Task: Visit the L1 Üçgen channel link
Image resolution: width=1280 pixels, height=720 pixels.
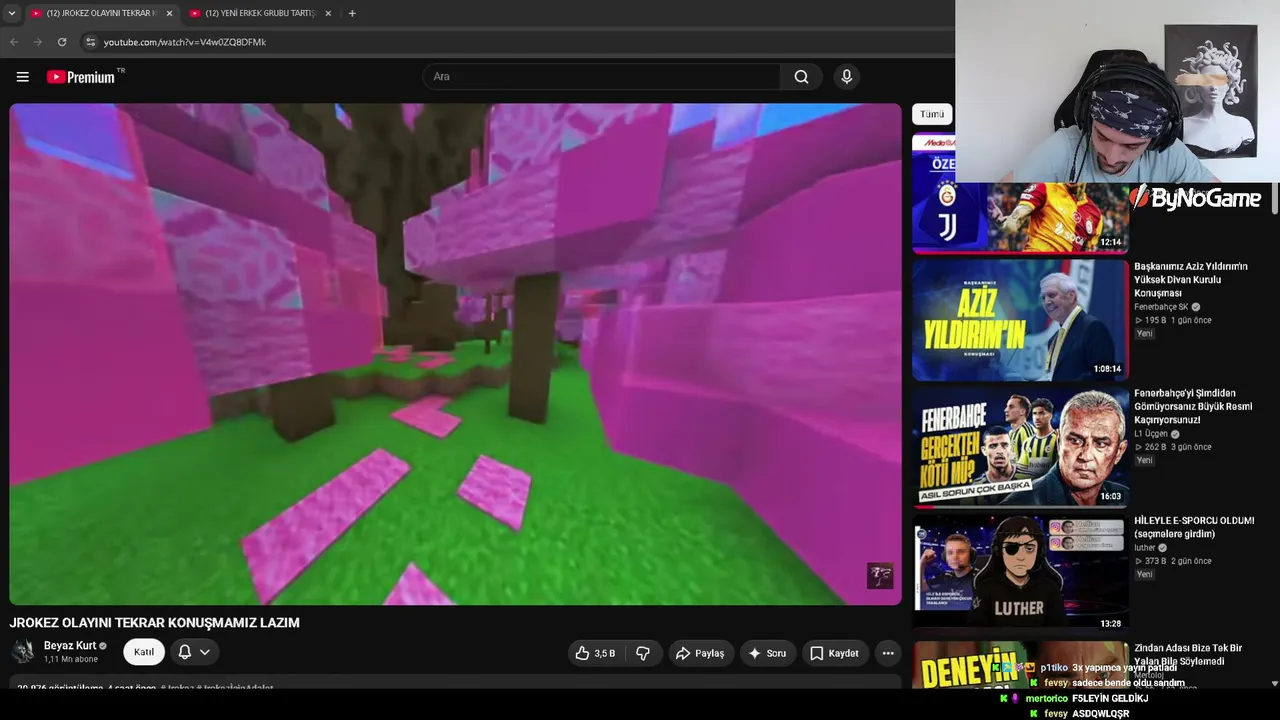Action: point(1151,434)
